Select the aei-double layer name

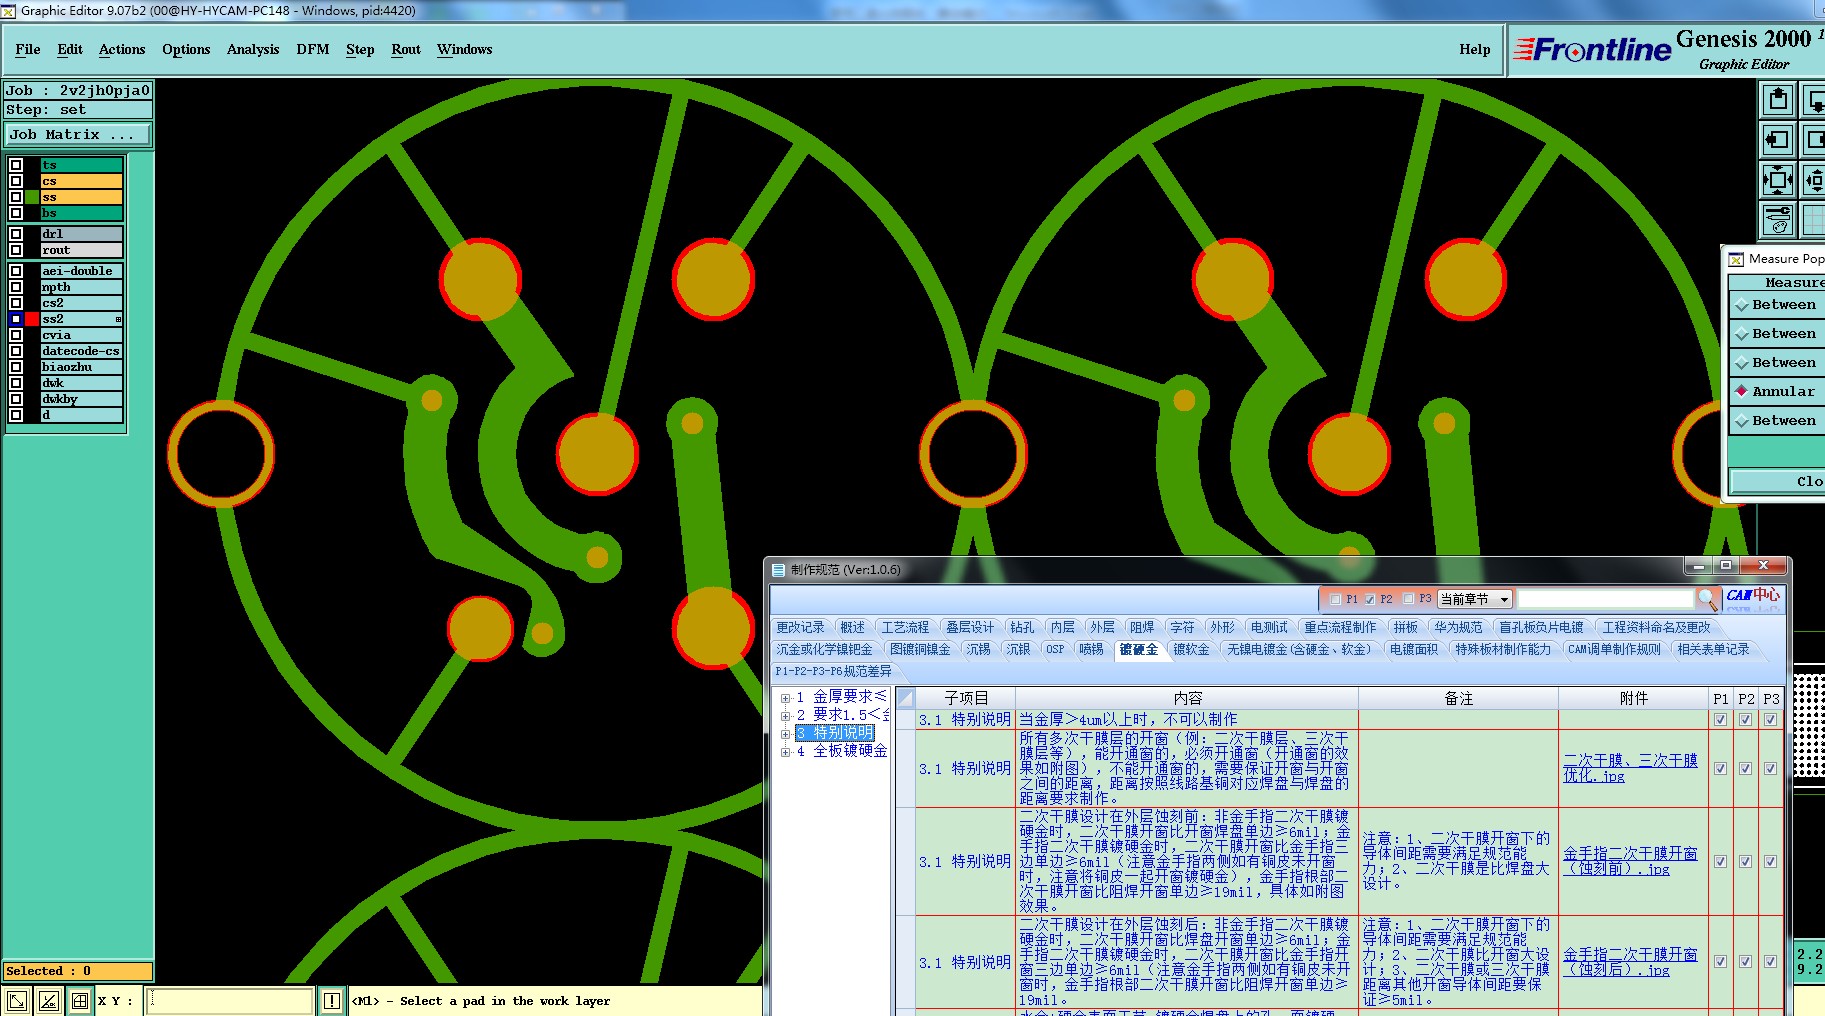point(81,271)
